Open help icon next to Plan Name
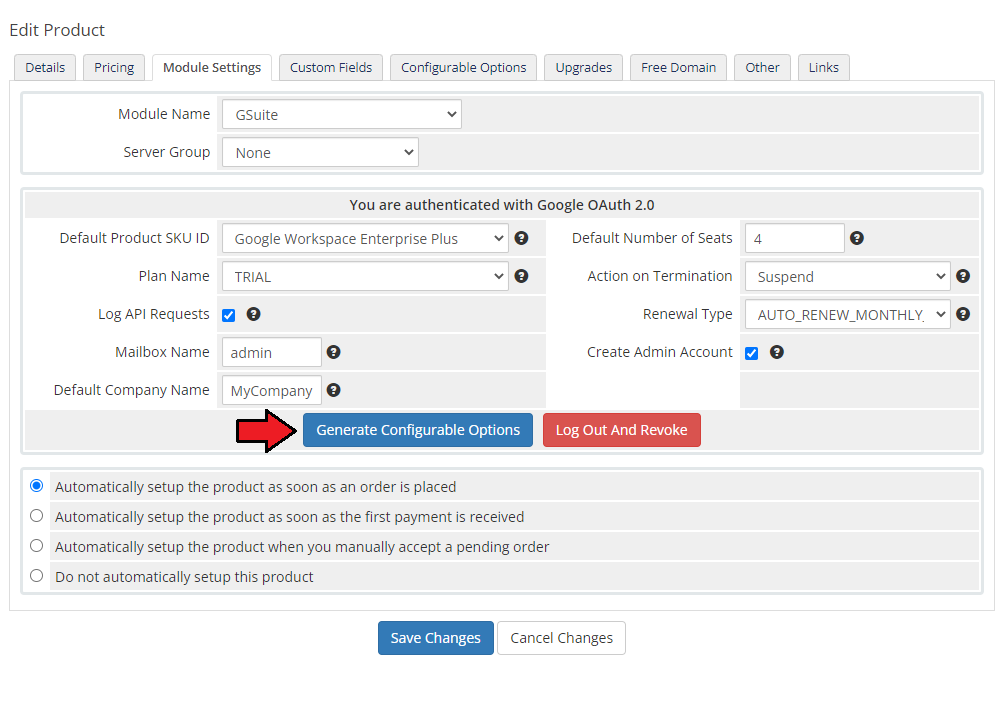998x702 pixels. [521, 276]
